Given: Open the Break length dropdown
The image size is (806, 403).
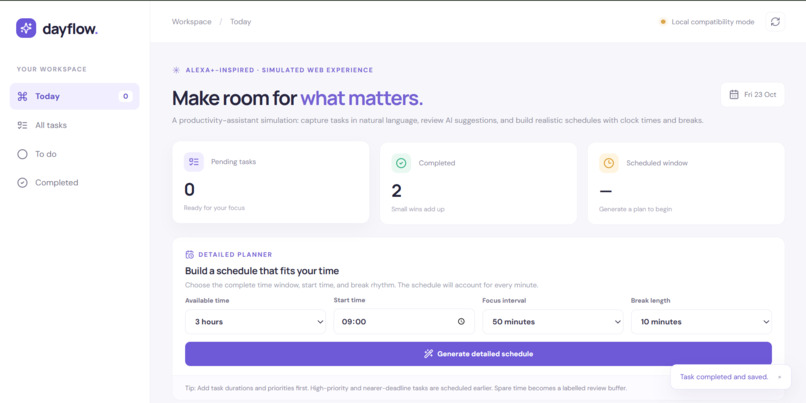Looking at the screenshot, I should pos(701,322).
